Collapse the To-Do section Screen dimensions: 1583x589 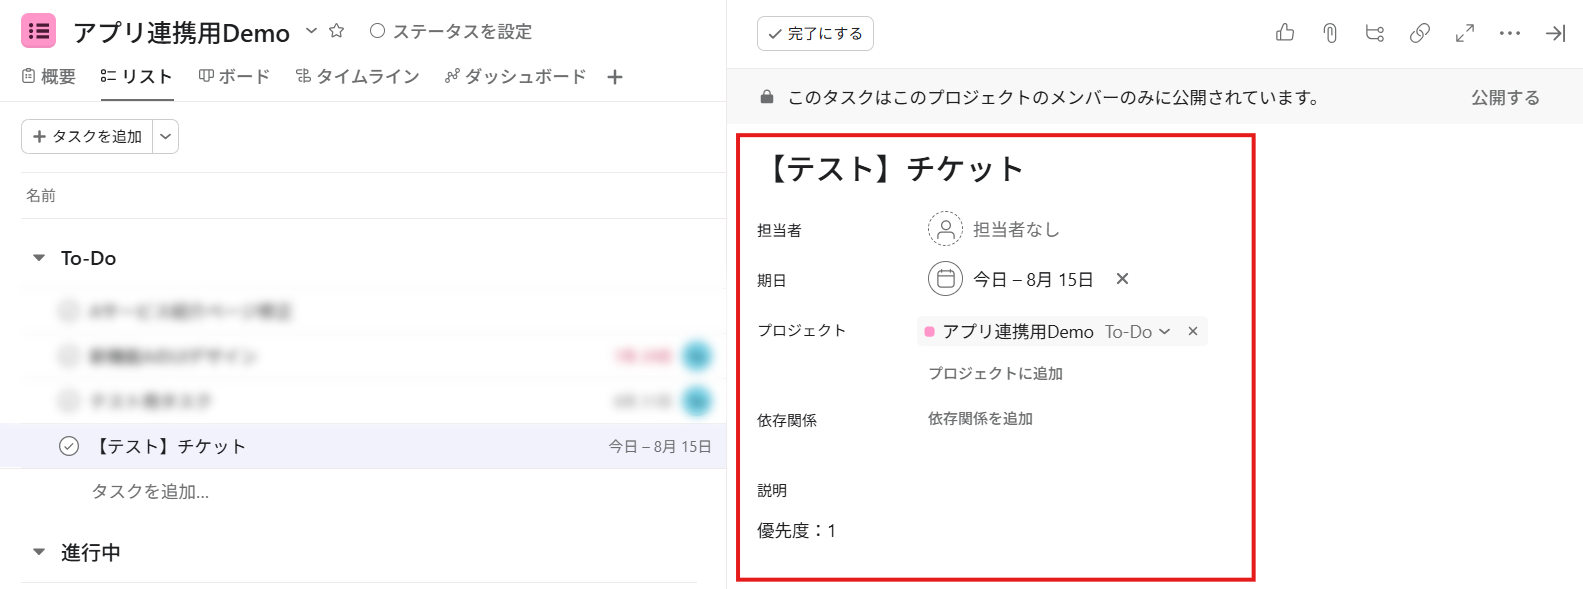(x=39, y=258)
